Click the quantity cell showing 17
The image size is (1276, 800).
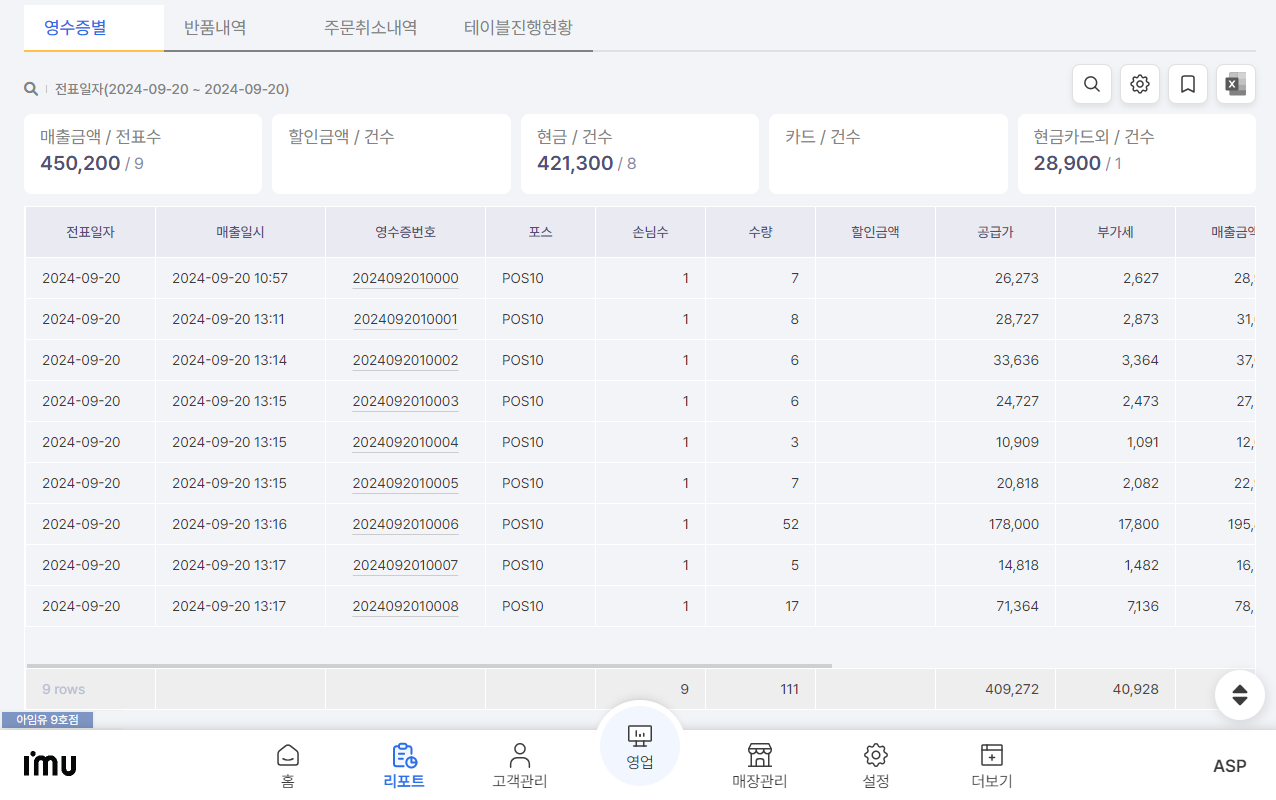coord(761,606)
